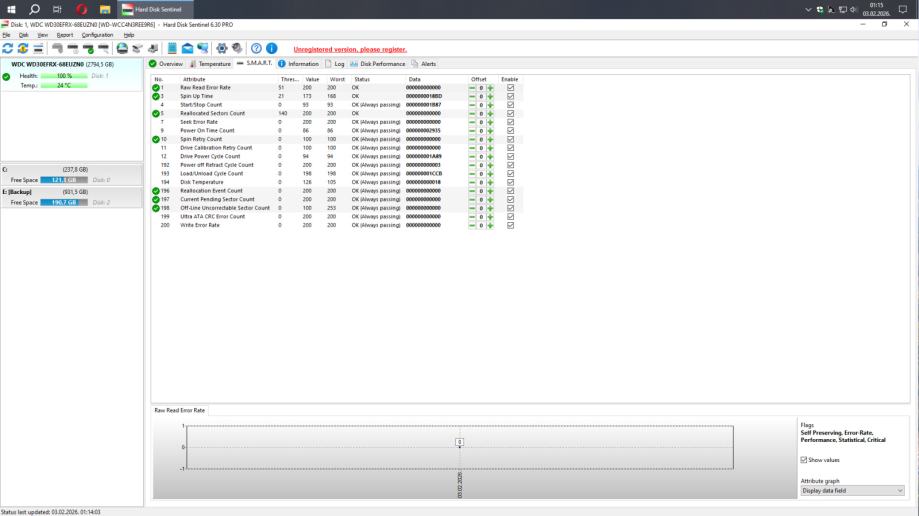919x516 pixels.
Task: Decrease offset for Spin Up Time
Action: tap(472, 96)
